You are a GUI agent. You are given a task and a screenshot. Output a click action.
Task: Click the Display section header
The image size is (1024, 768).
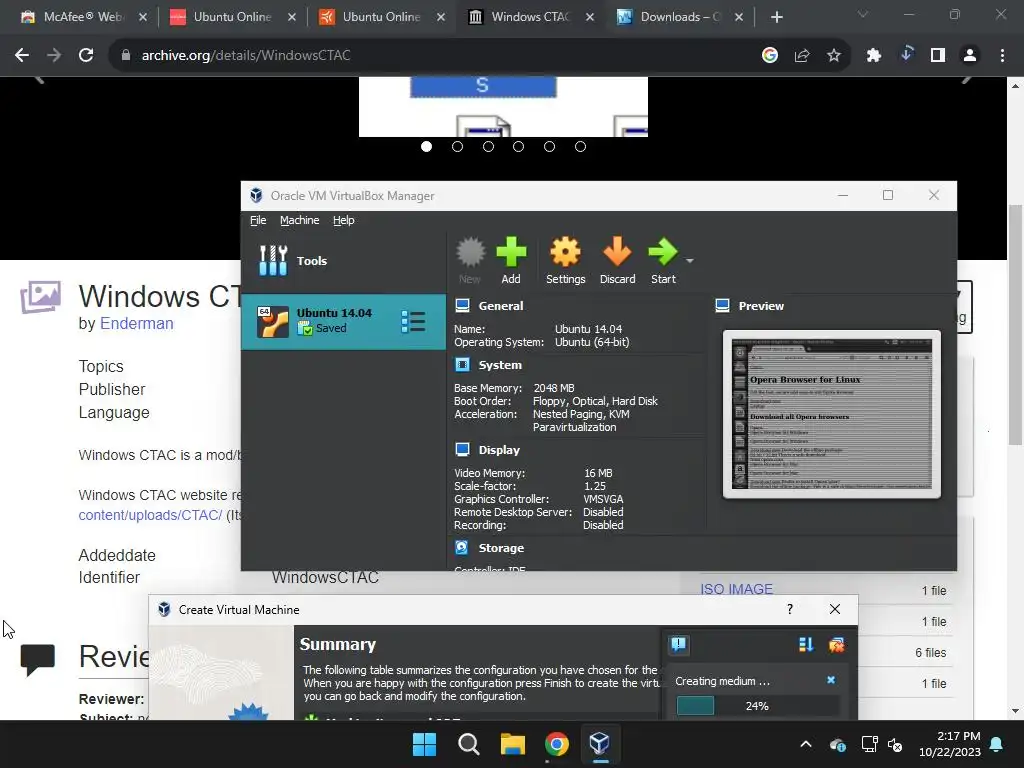pyautogui.click(x=499, y=450)
